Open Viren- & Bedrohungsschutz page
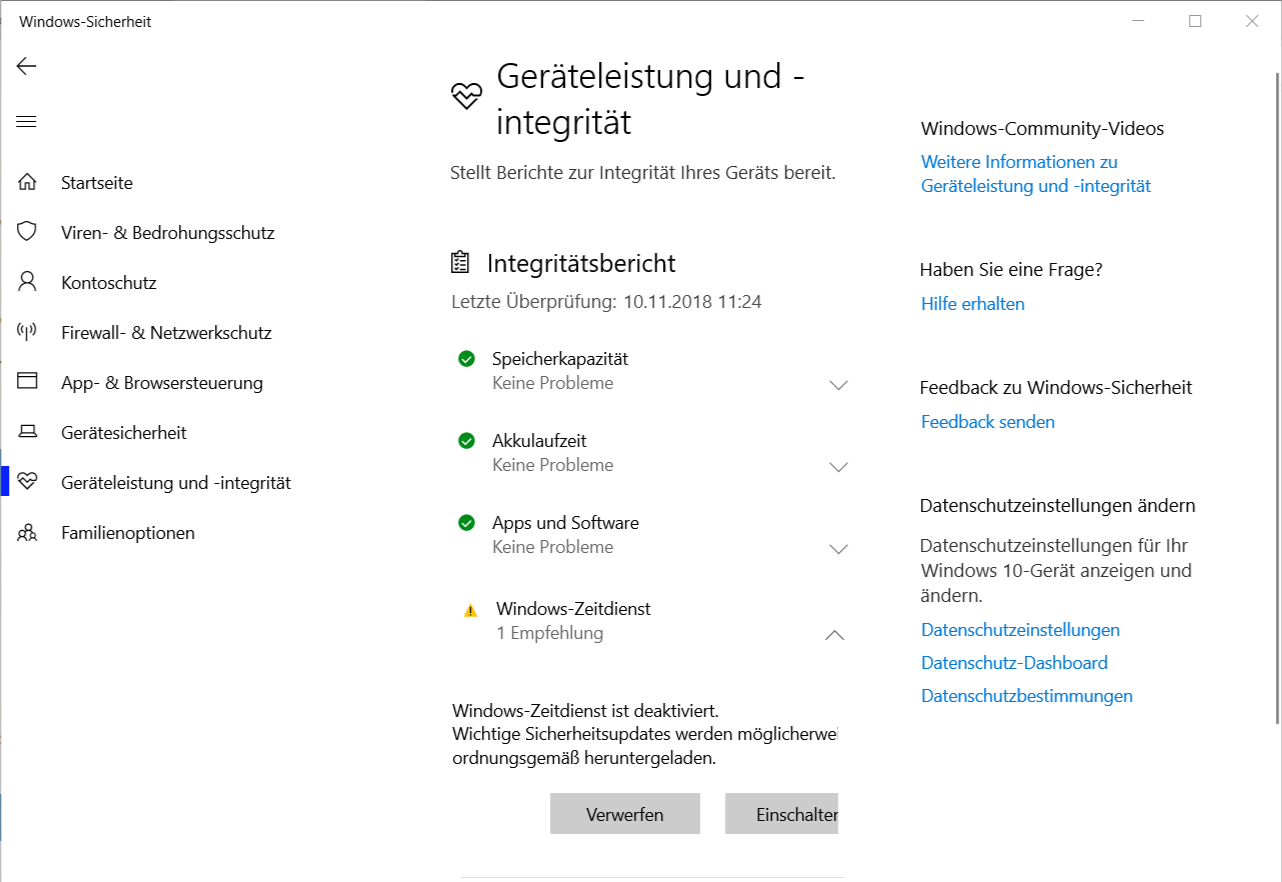The width and height of the screenshot is (1282, 882). coord(168,233)
